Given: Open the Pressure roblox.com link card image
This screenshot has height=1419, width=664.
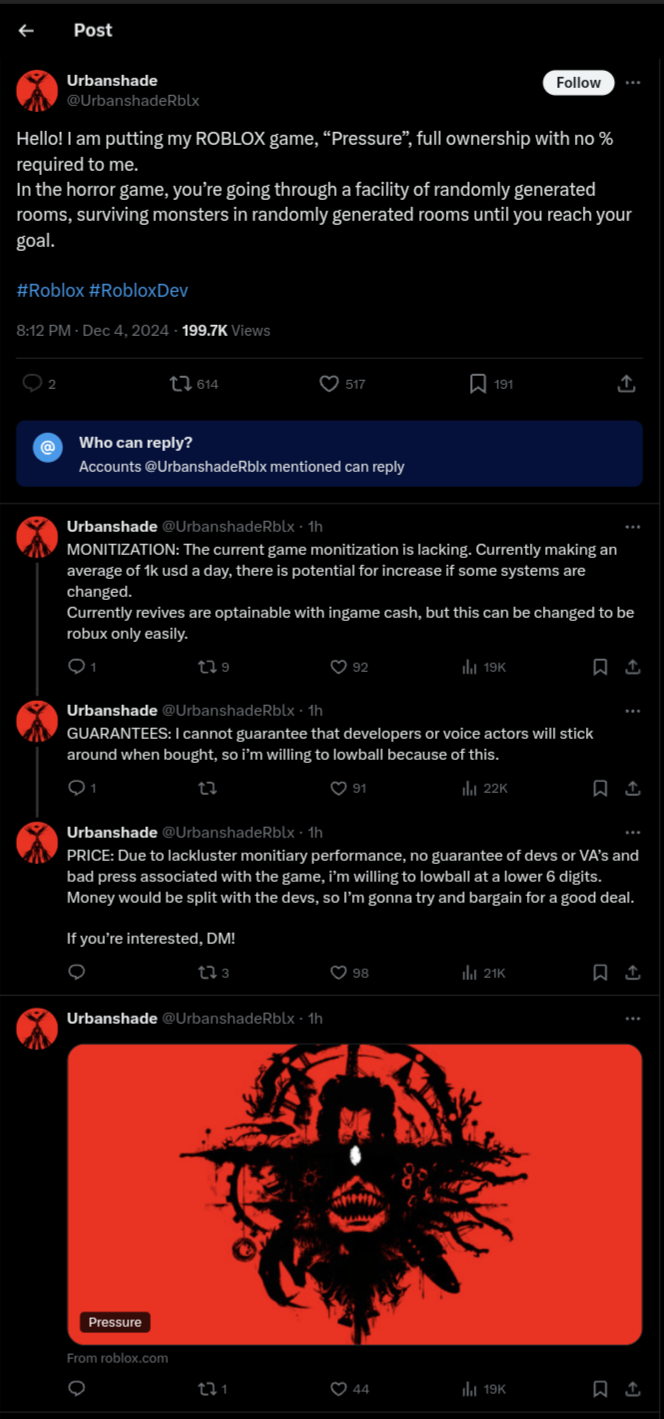Looking at the screenshot, I should click(x=354, y=1194).
